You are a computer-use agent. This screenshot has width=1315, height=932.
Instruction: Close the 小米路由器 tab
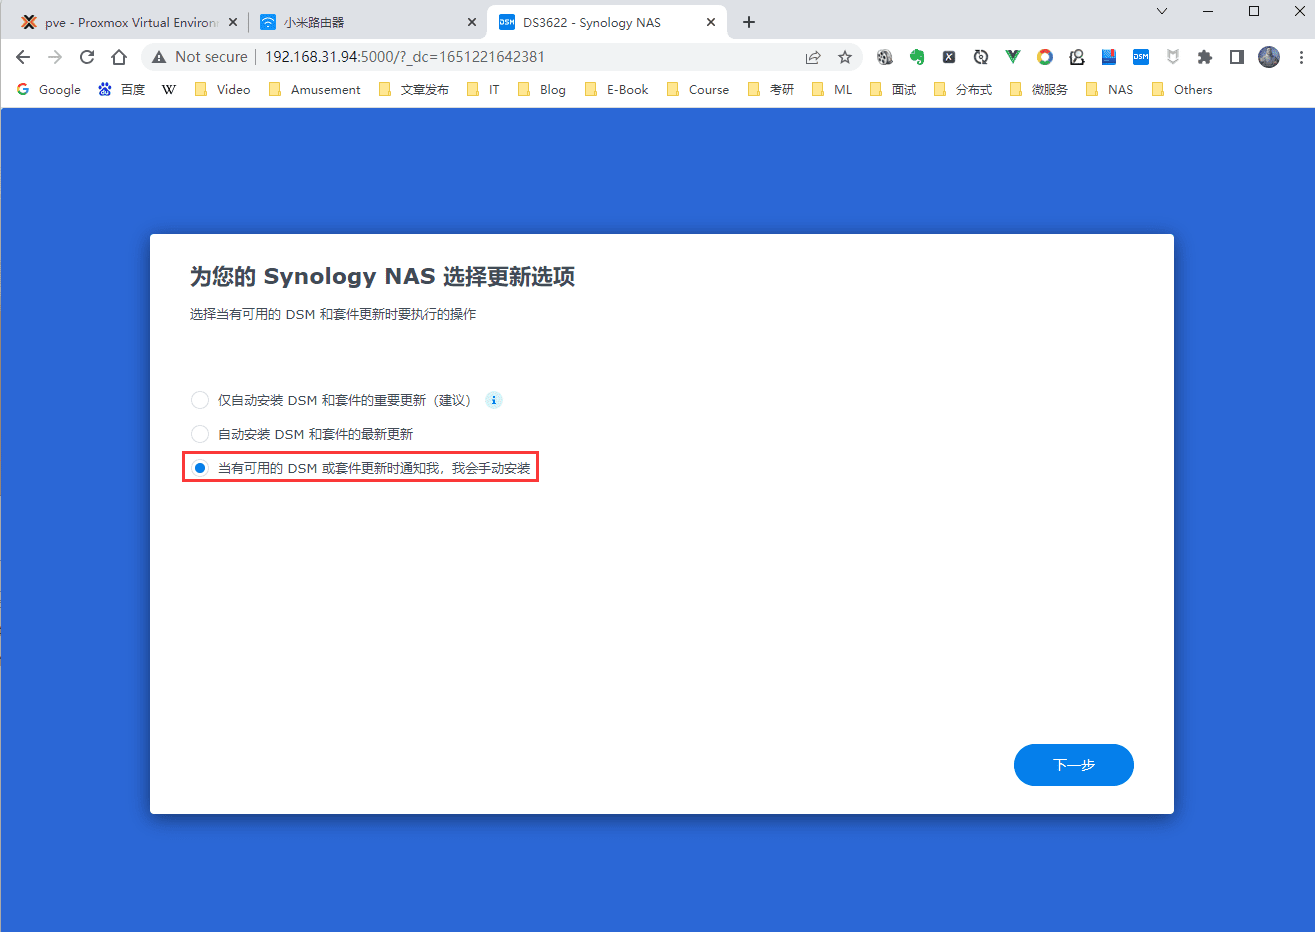click(x=472, y=22)
